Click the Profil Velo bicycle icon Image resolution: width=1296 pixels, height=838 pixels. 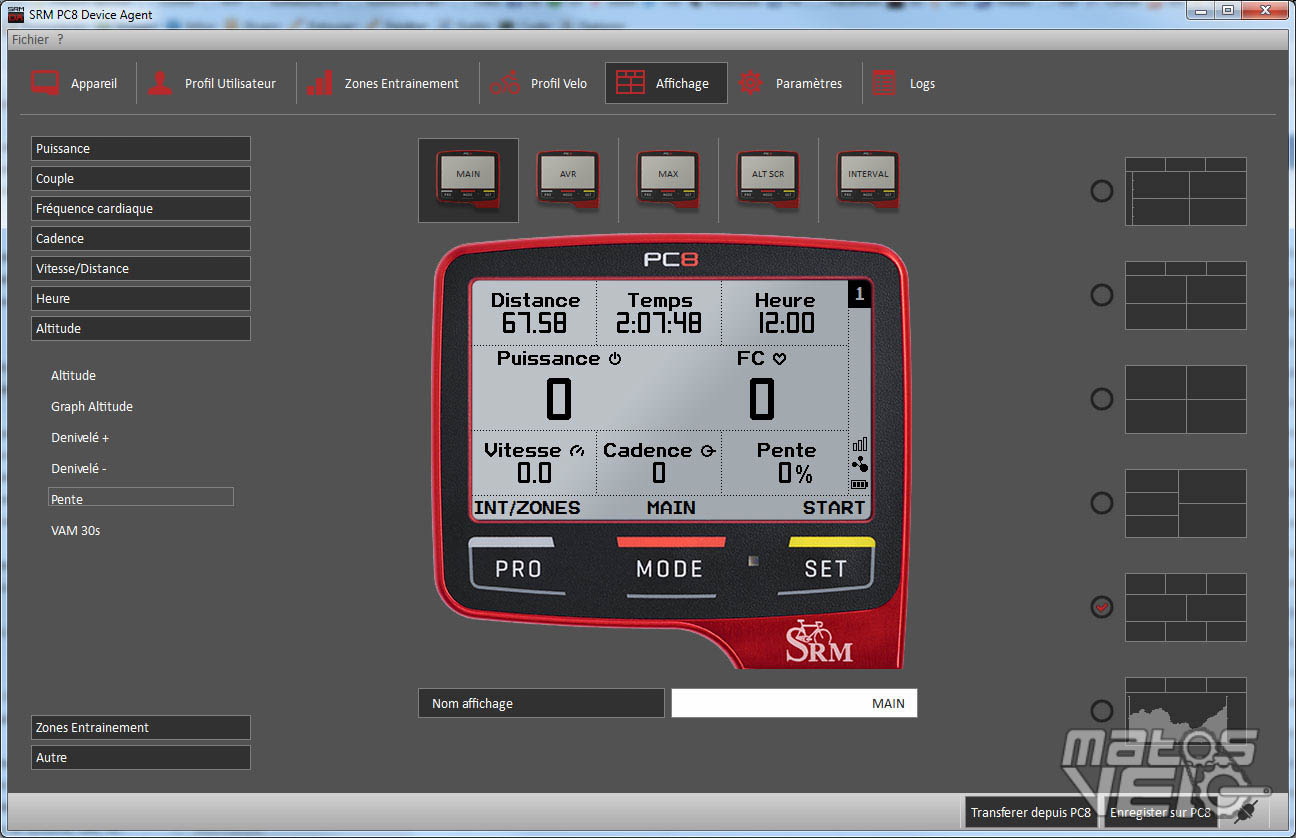[x=505, y=83]
